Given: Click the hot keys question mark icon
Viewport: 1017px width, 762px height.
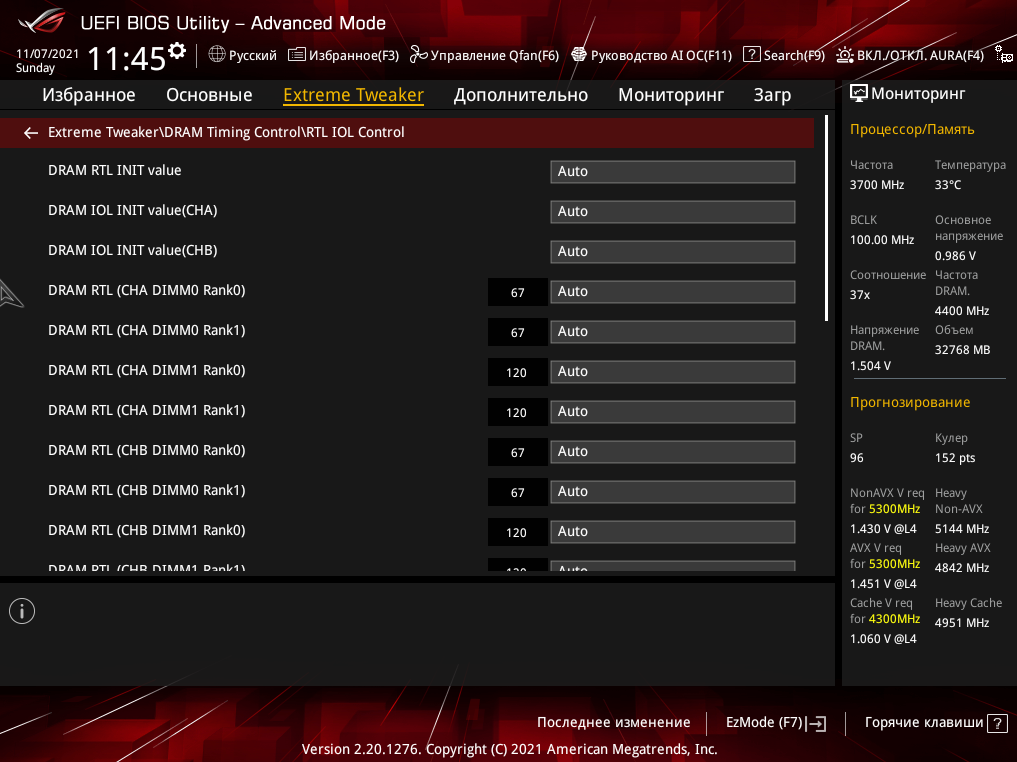Looking at the screenshot, I should click(x=997, y=723).
